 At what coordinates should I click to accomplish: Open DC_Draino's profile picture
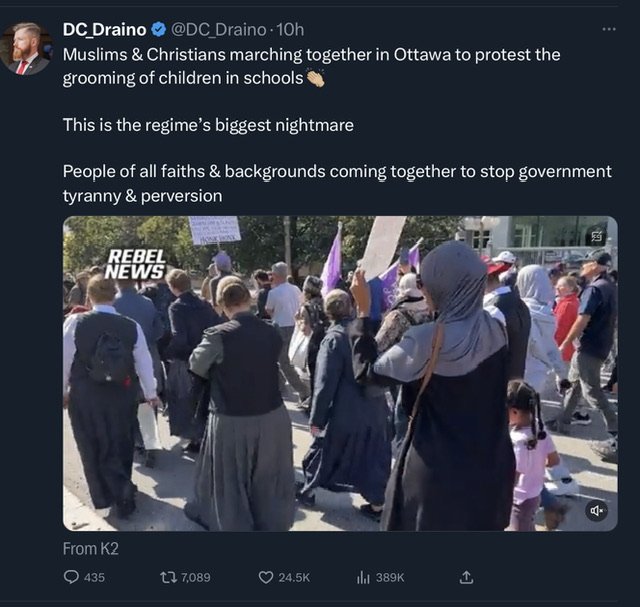tap(26, 49)
